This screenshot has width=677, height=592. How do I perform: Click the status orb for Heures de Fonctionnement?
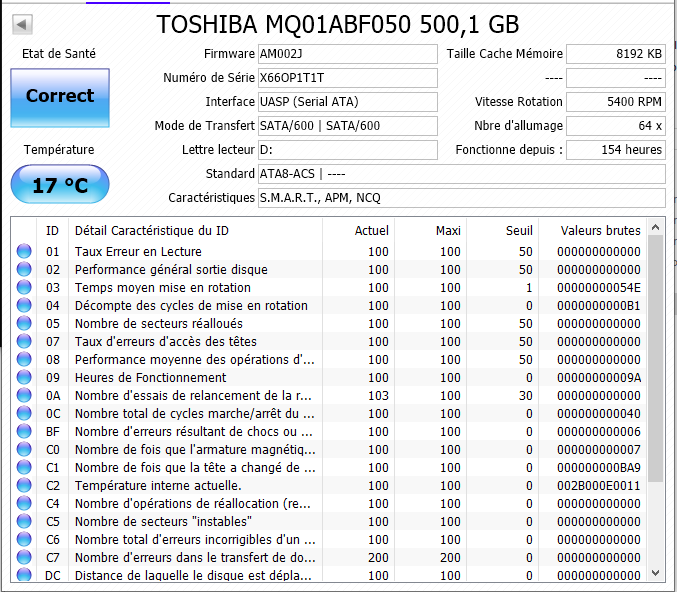pos(24,378)
